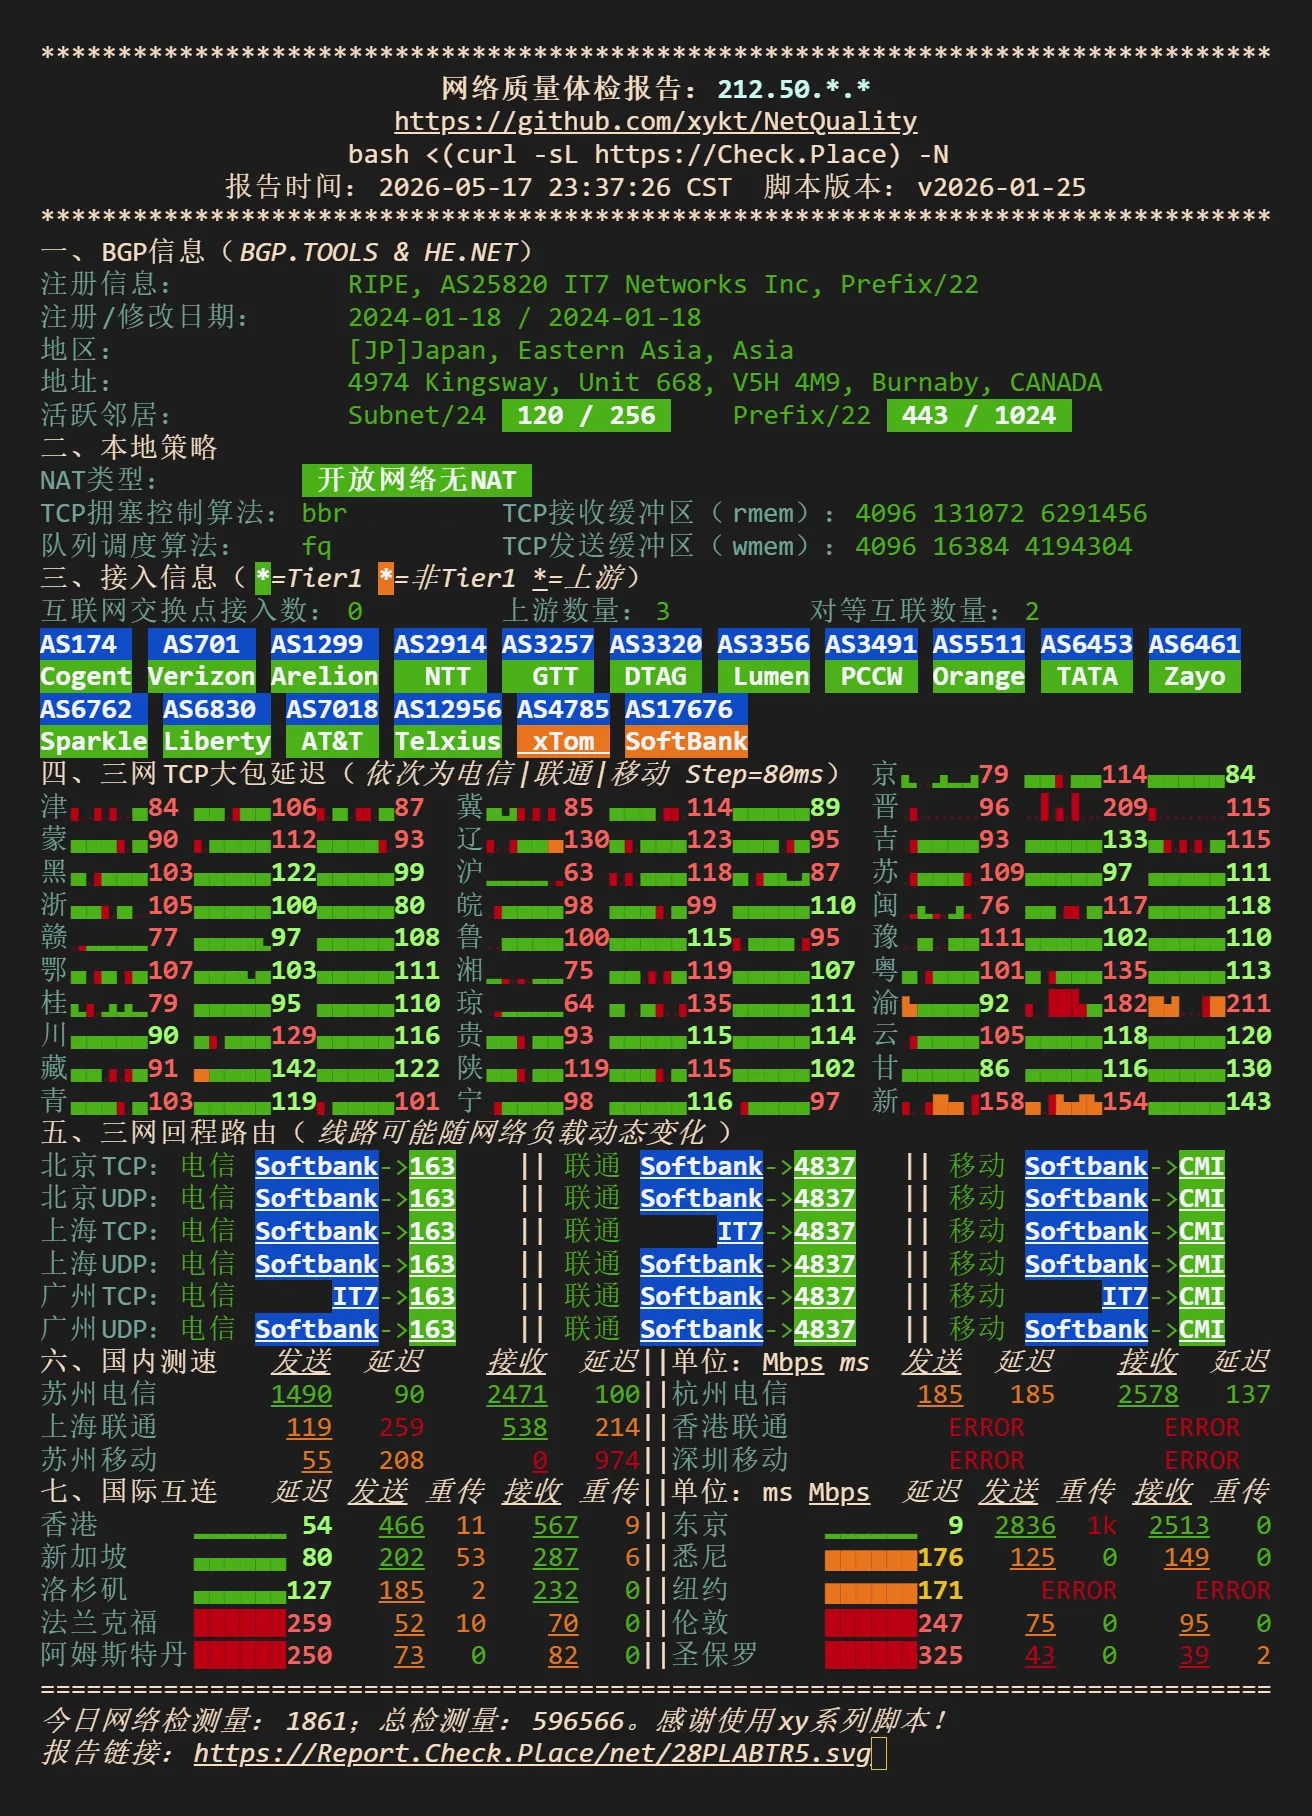Select the Zayo carrier label
Image resolution: width=1312 pixels, height=1816 pixels.
point(1194,677)
